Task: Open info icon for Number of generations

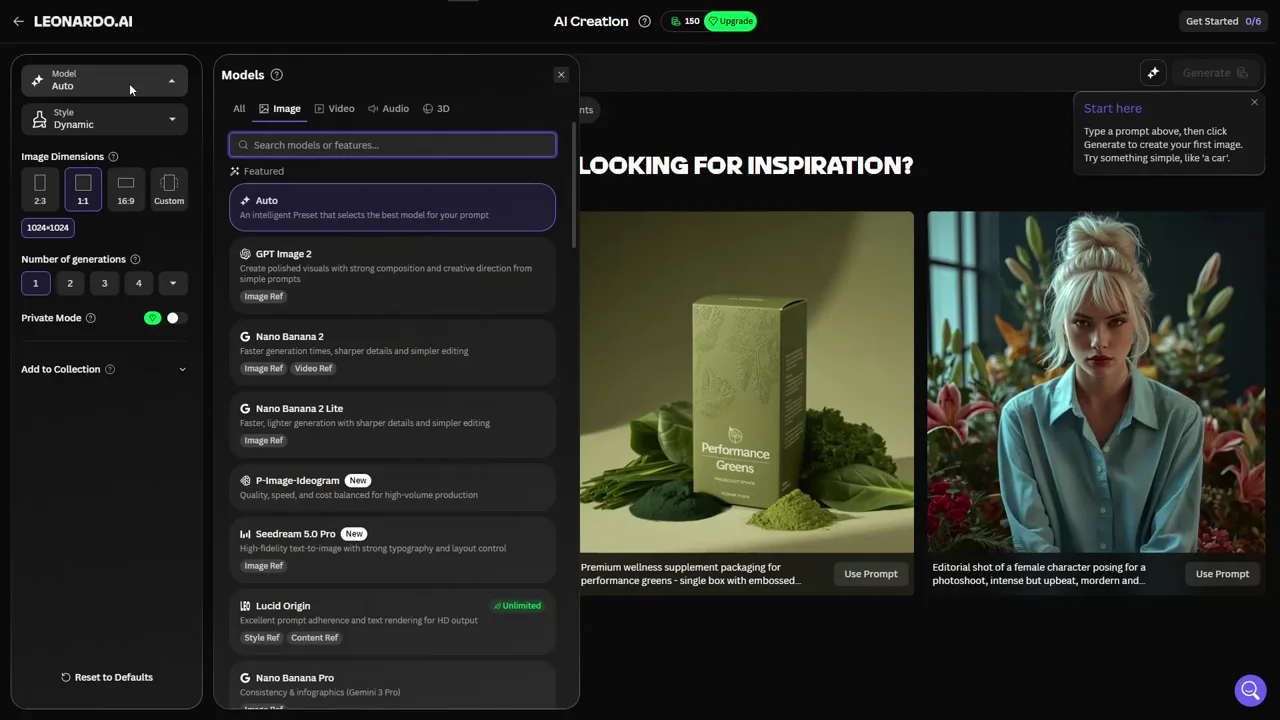Action: pyautogui.click(x=135, y=260)
